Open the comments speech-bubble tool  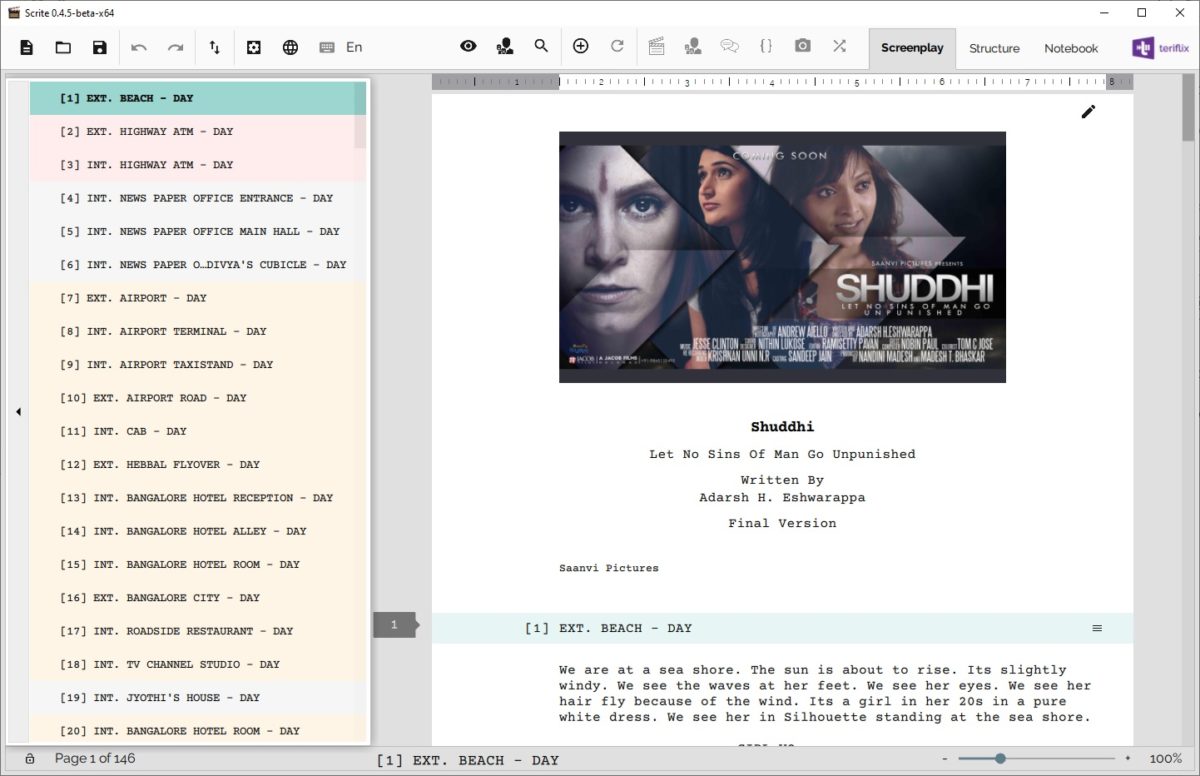tap(729, 47)
